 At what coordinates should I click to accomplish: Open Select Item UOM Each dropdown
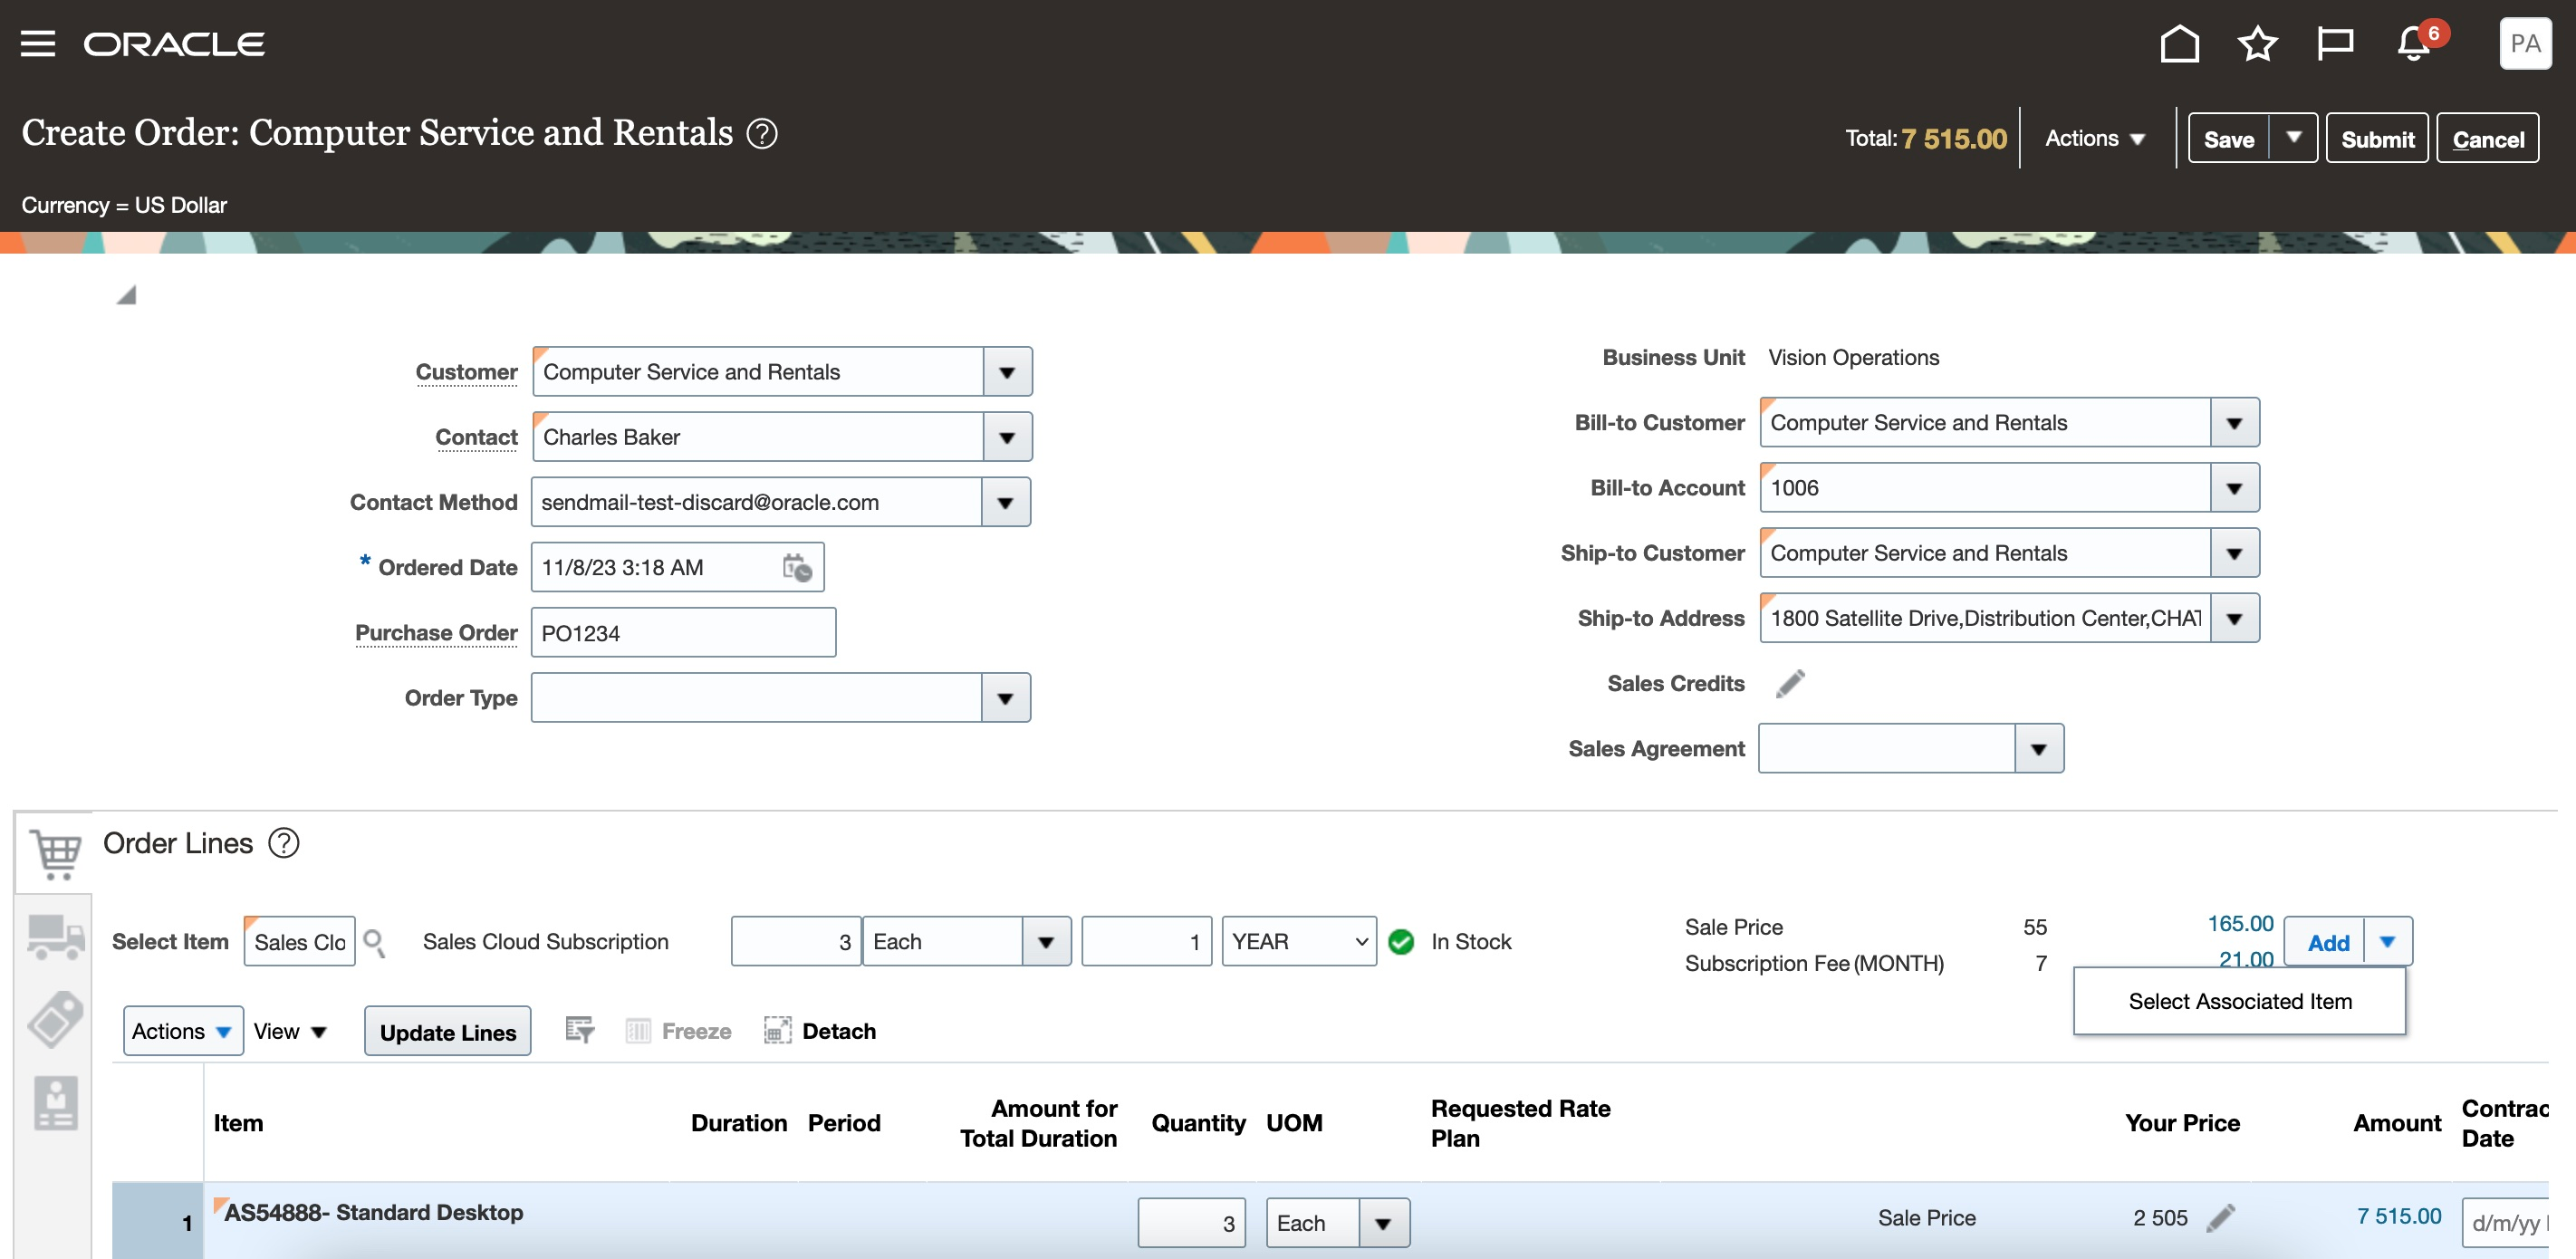pyautogui.click(x=1046, y=942)
